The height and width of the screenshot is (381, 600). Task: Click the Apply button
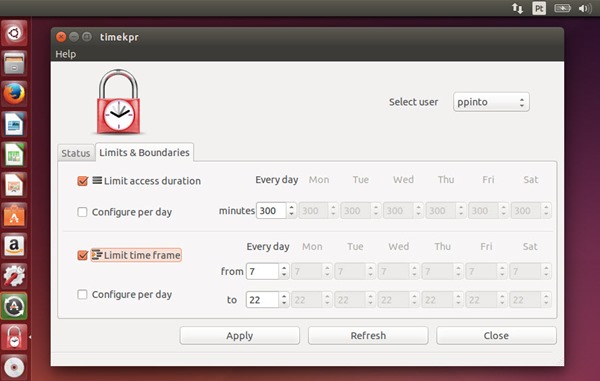pos(240,335)
